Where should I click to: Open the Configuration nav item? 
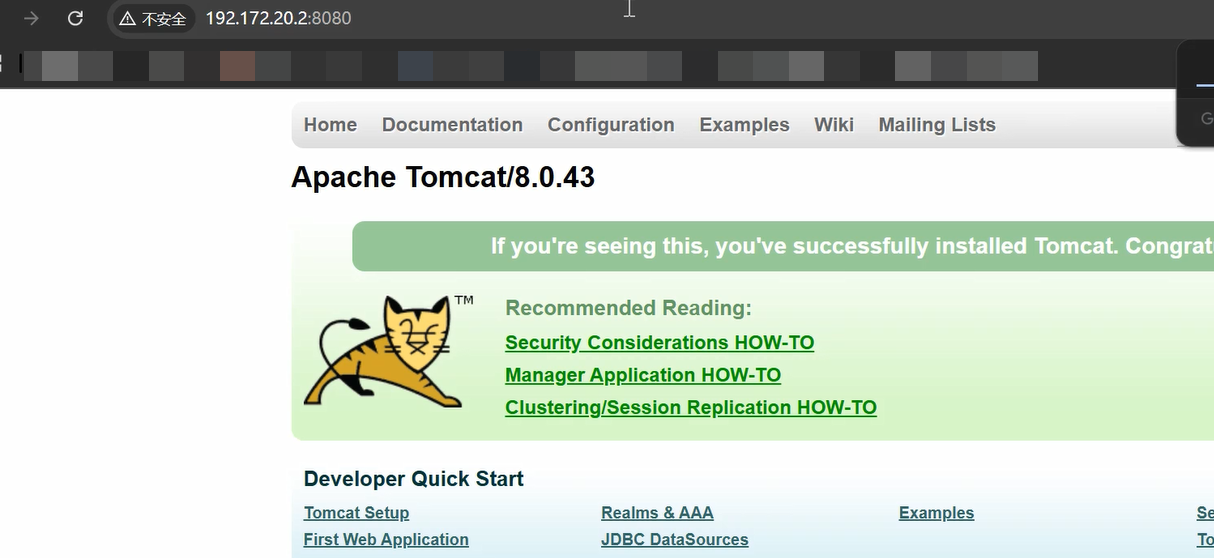(x=611, y=125)
